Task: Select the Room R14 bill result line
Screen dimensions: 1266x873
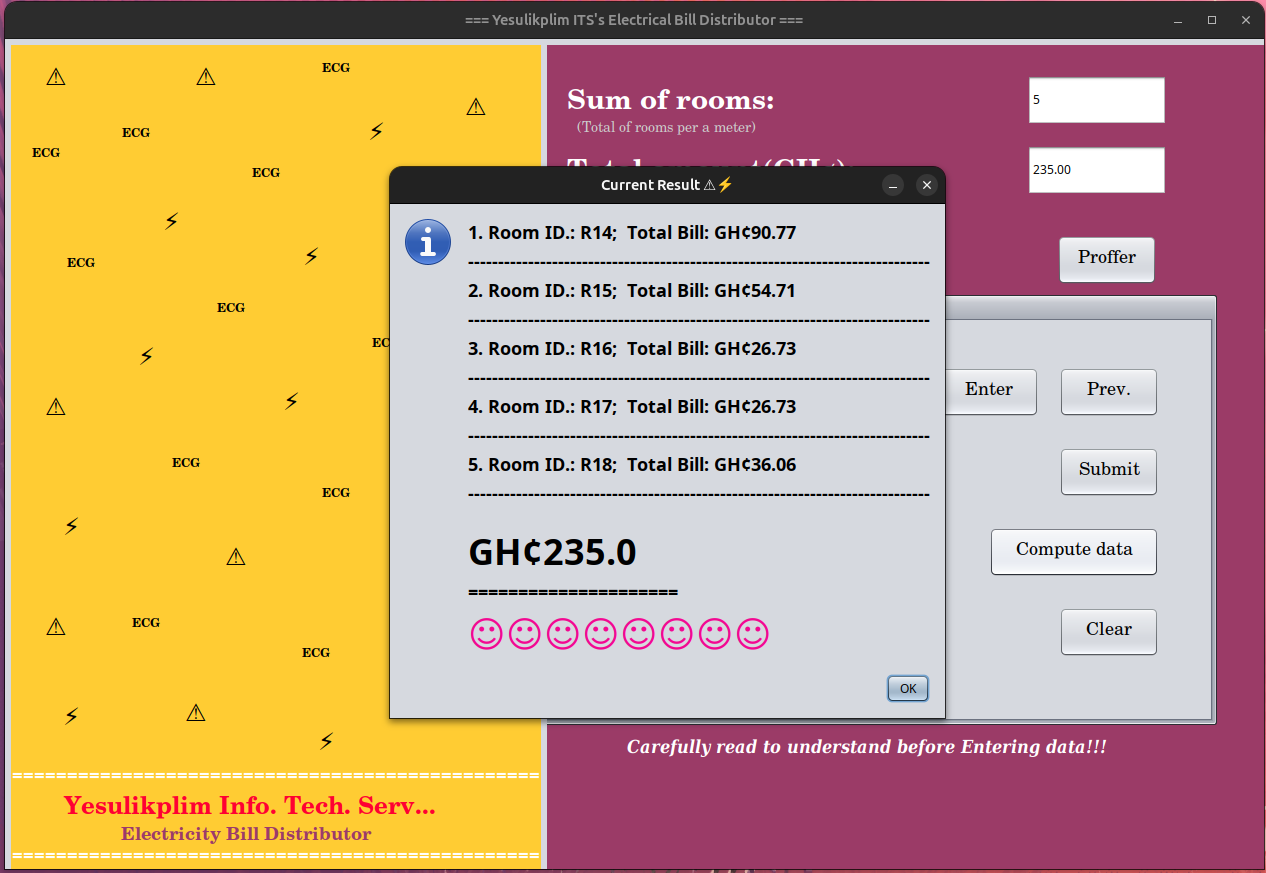Action: (632, 233)
